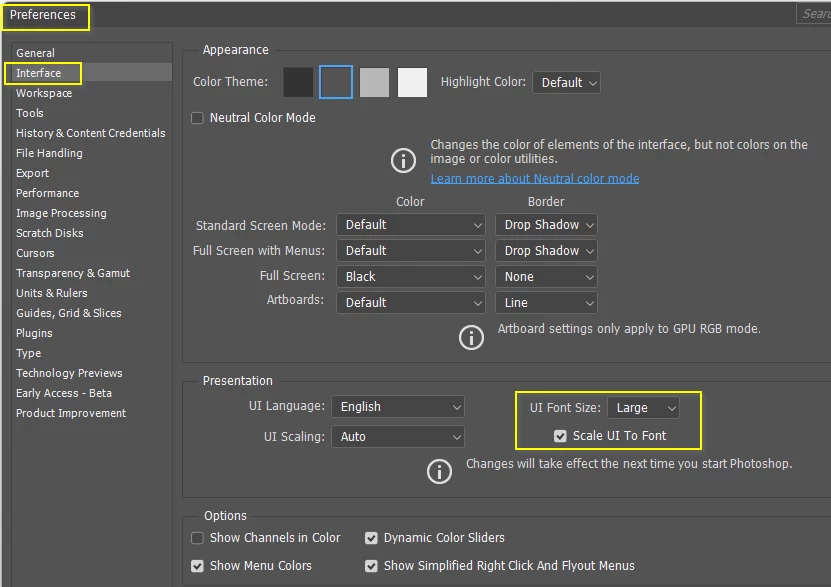
Task: Open Artboards color dropdown
Action: (x=411, y=303)
